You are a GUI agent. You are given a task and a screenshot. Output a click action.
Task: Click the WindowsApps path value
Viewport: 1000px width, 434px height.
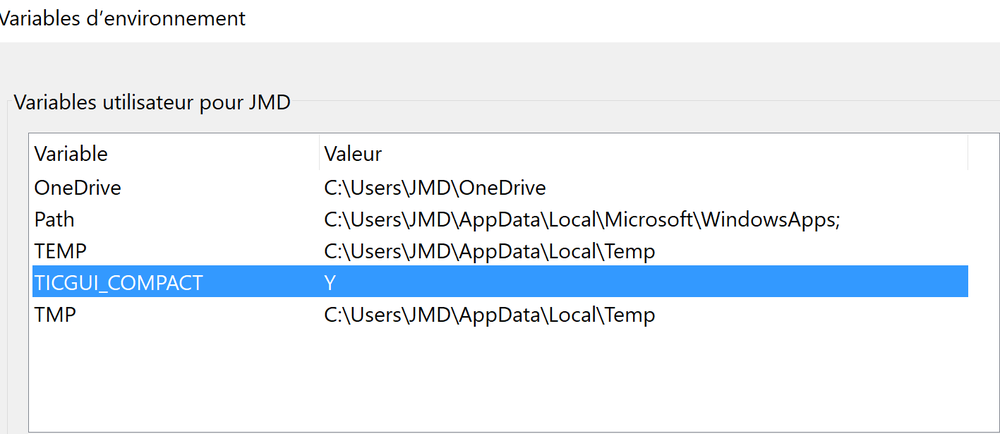click(581, 219)
